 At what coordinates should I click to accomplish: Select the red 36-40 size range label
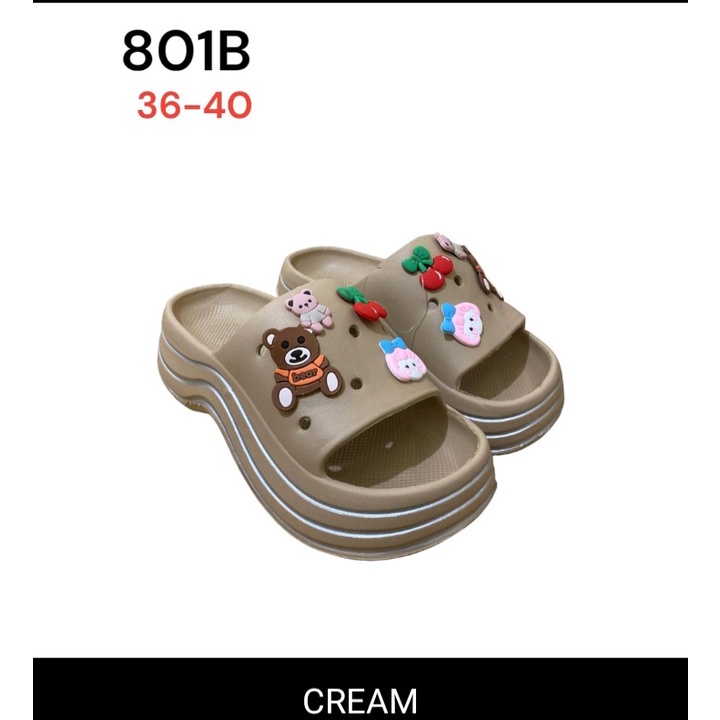195,105
